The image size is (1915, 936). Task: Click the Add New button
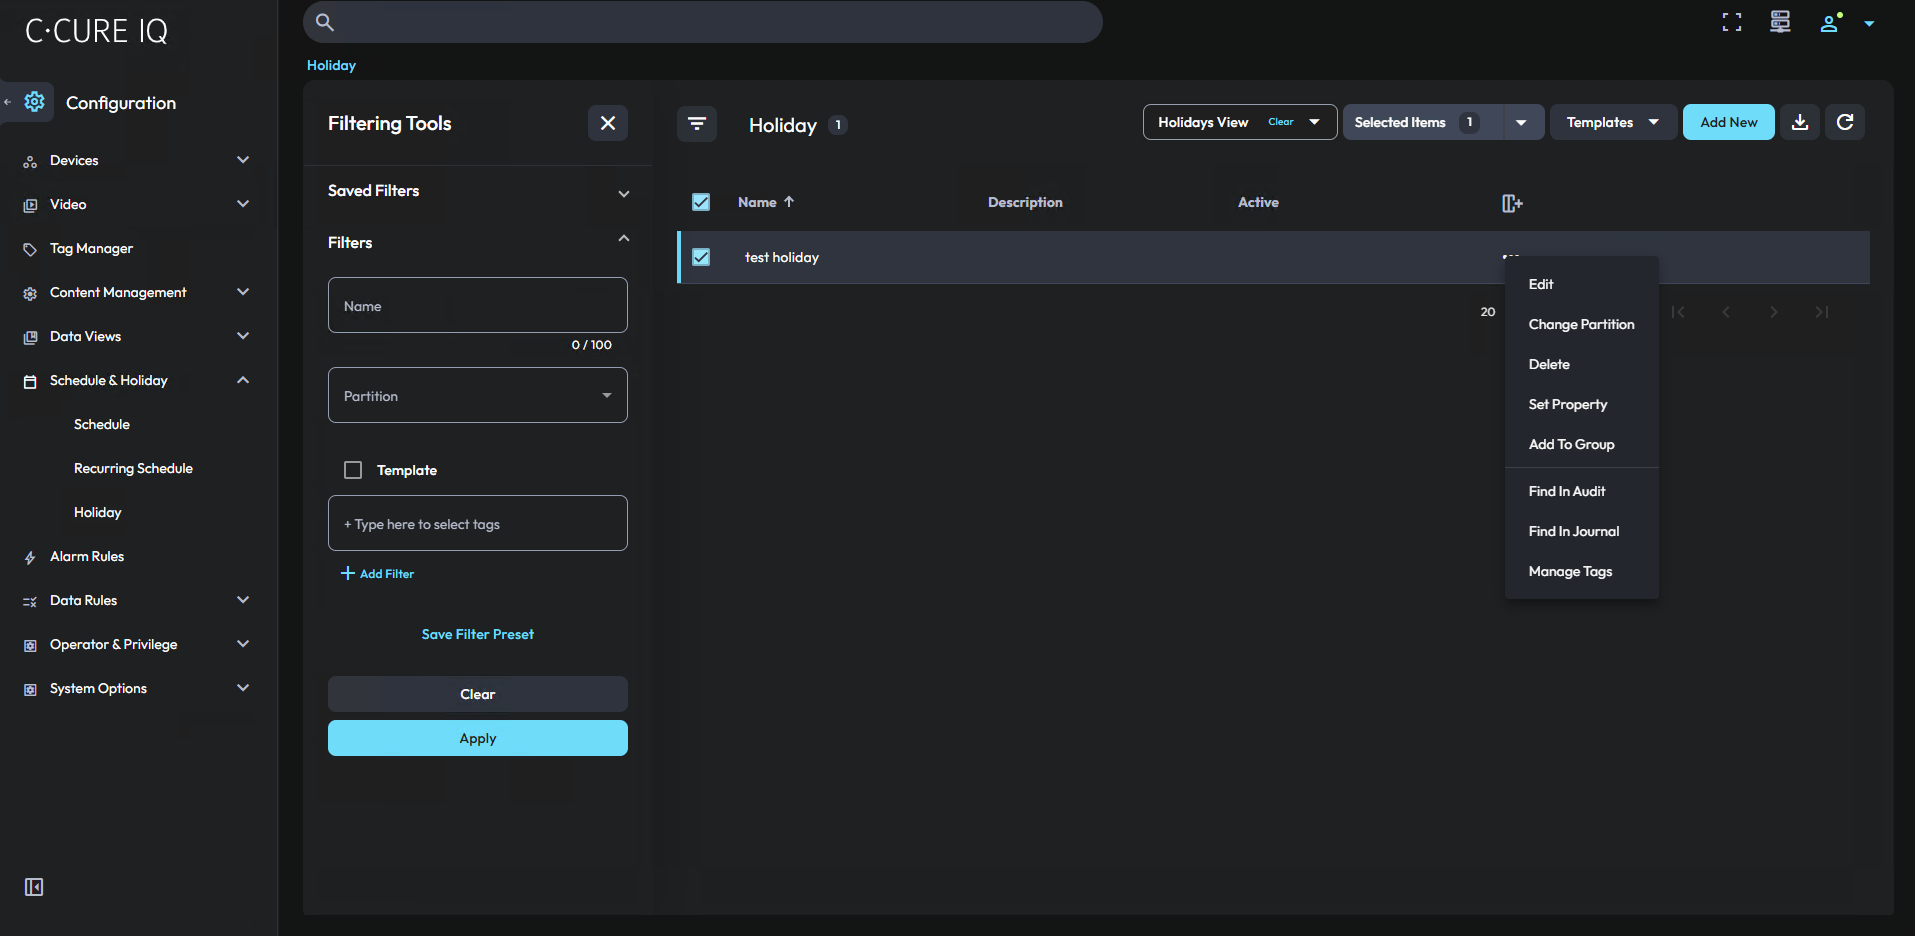(1728, 121)
